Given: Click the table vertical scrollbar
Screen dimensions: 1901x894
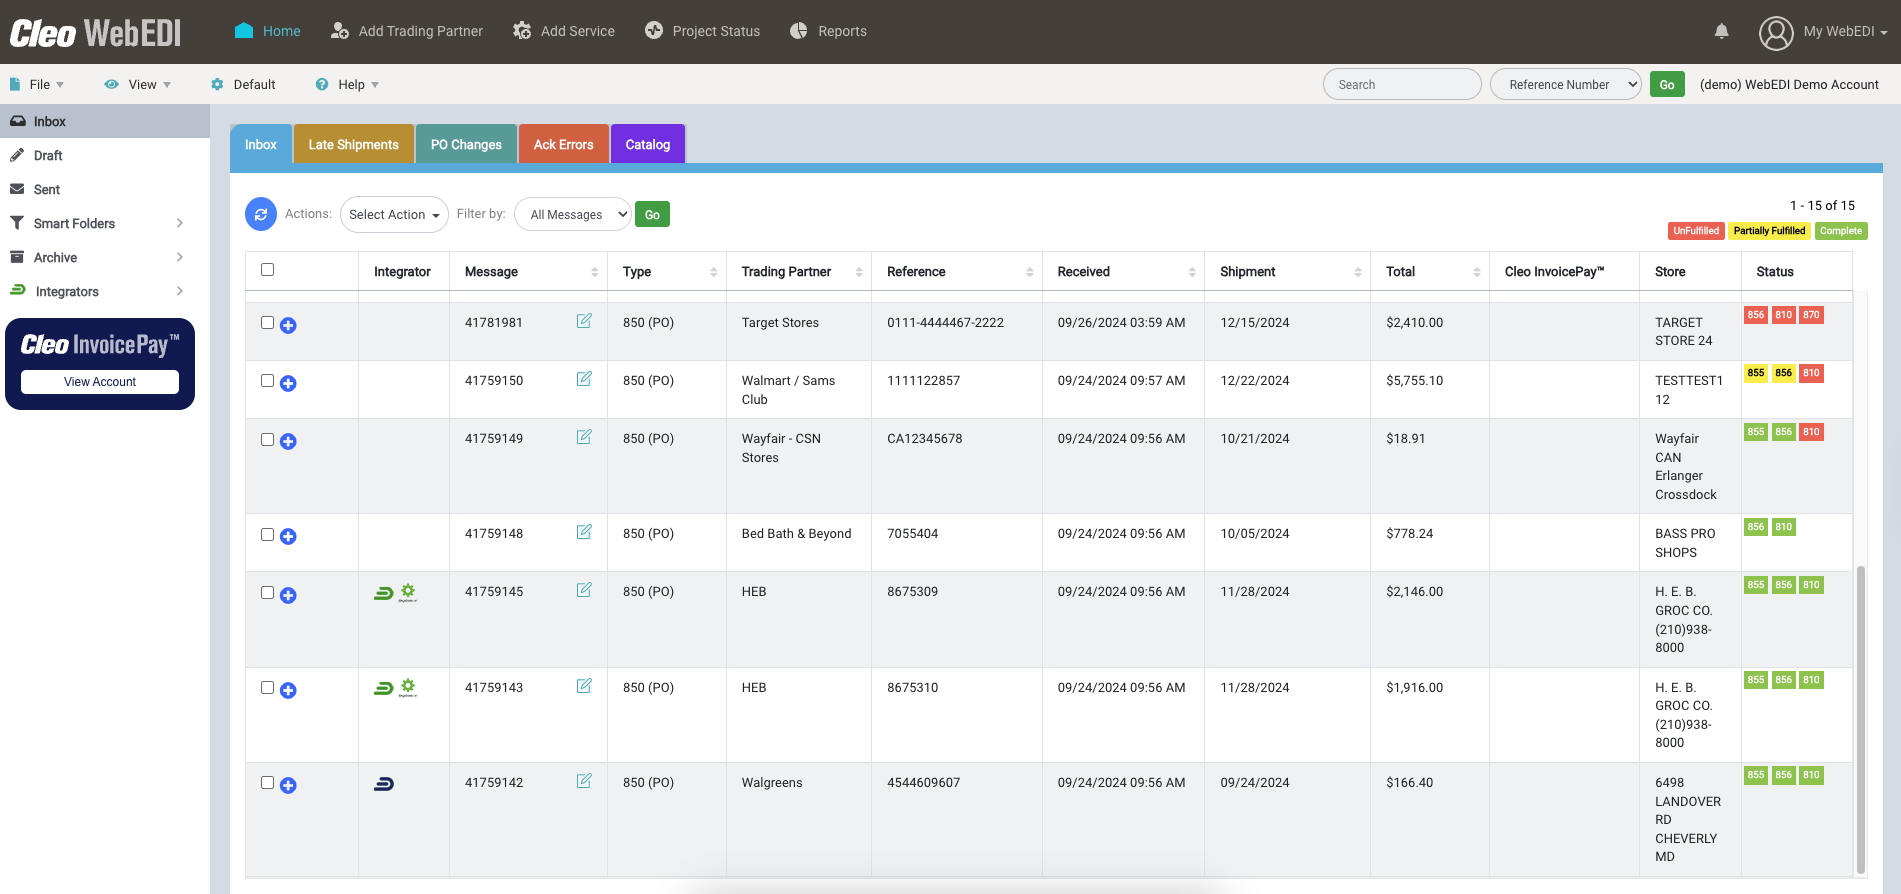Looking at the screenshot, I should (x=1860, y=720).
